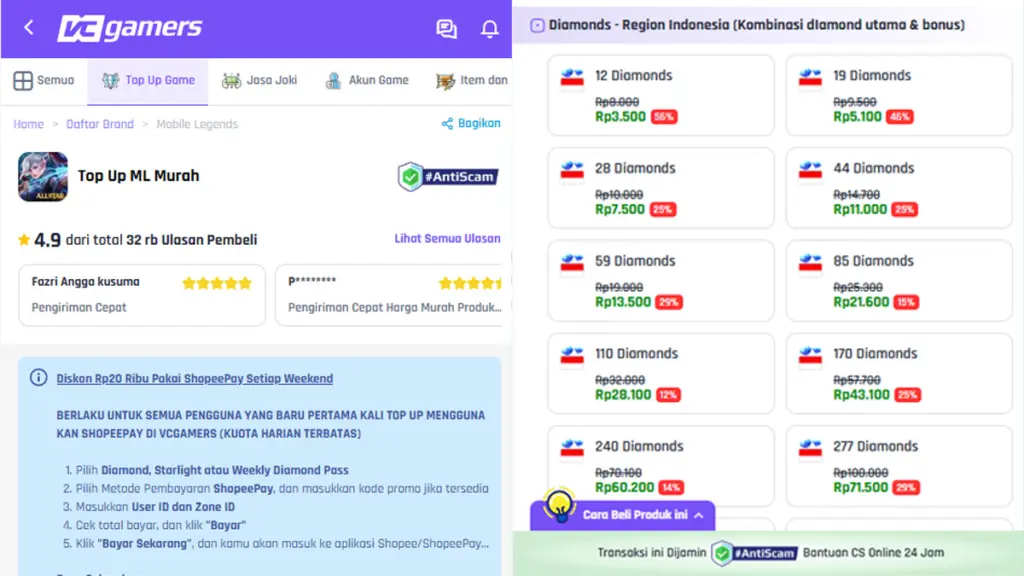Click the info icon in promo box

pos(39,377)
